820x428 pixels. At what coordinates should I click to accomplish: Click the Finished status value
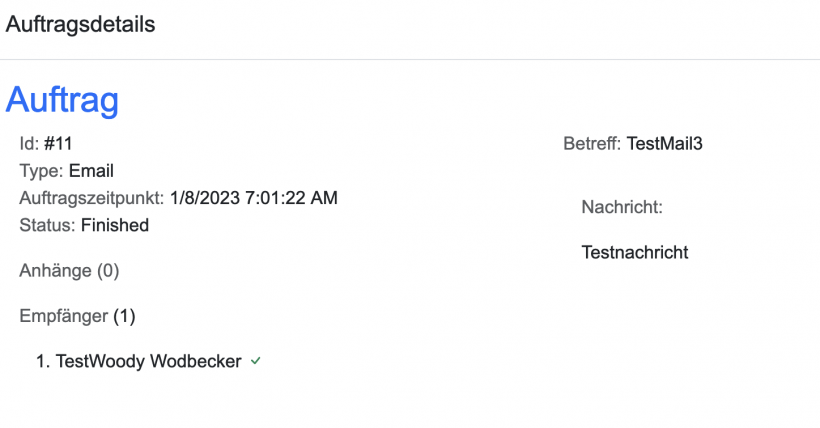pos(115,225)
